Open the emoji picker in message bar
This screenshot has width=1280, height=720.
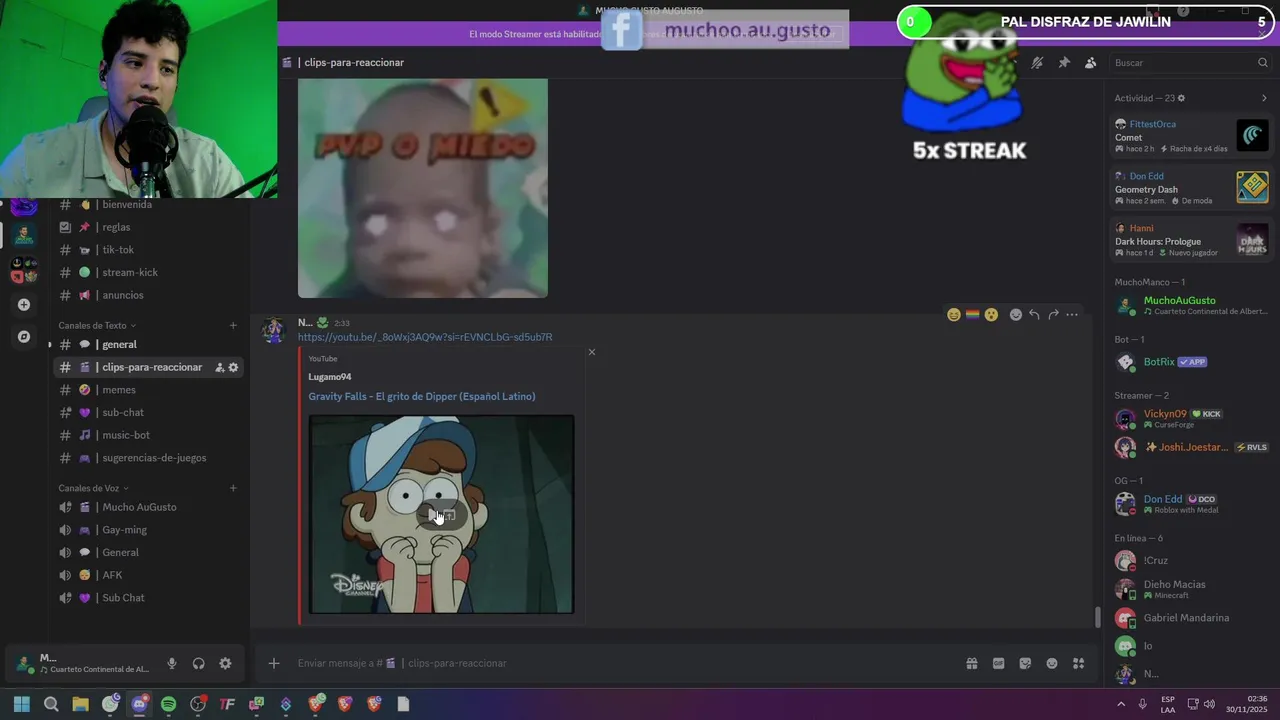1052,663
